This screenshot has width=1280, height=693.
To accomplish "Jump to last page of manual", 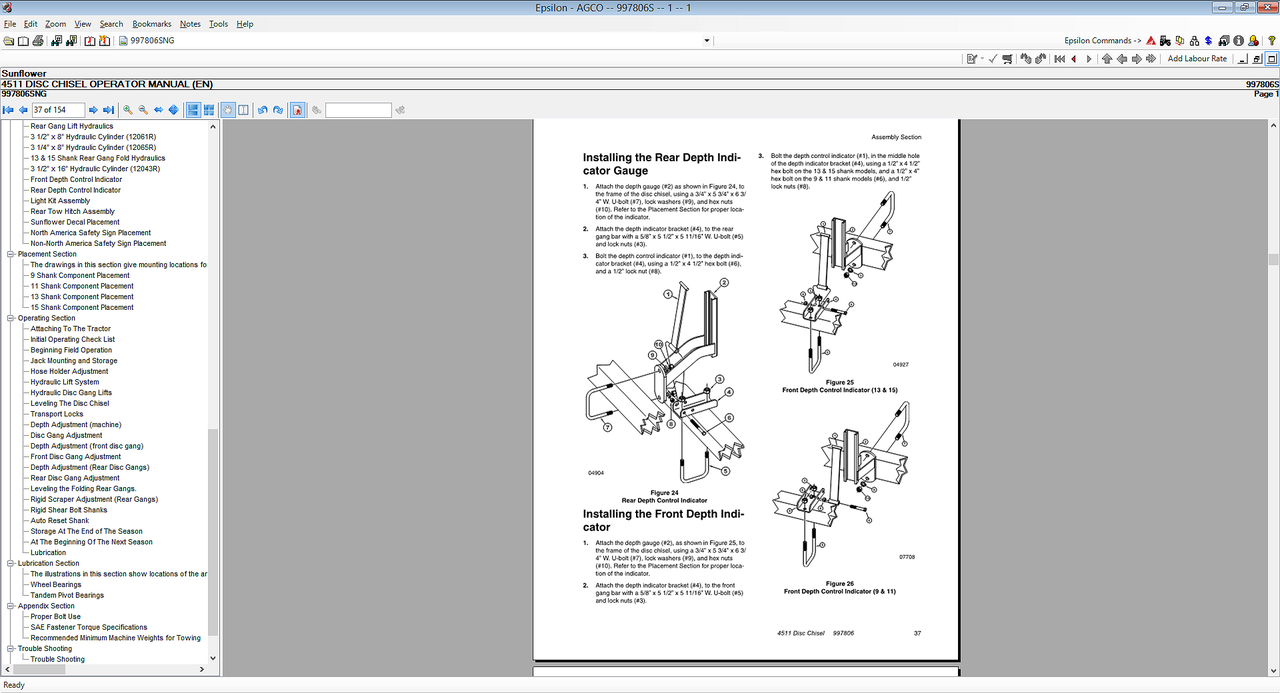I will 109,110.
